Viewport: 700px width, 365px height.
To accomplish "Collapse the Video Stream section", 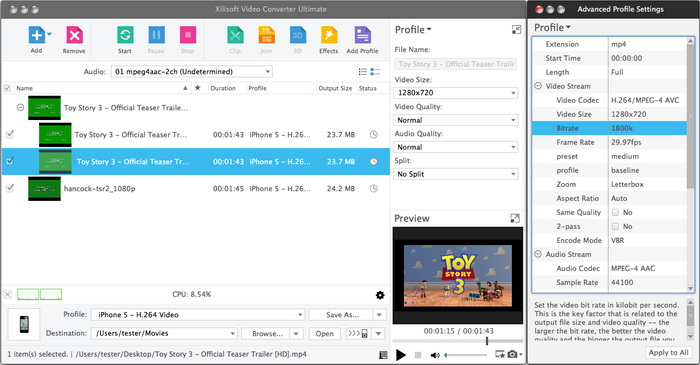I will (538, 86).
